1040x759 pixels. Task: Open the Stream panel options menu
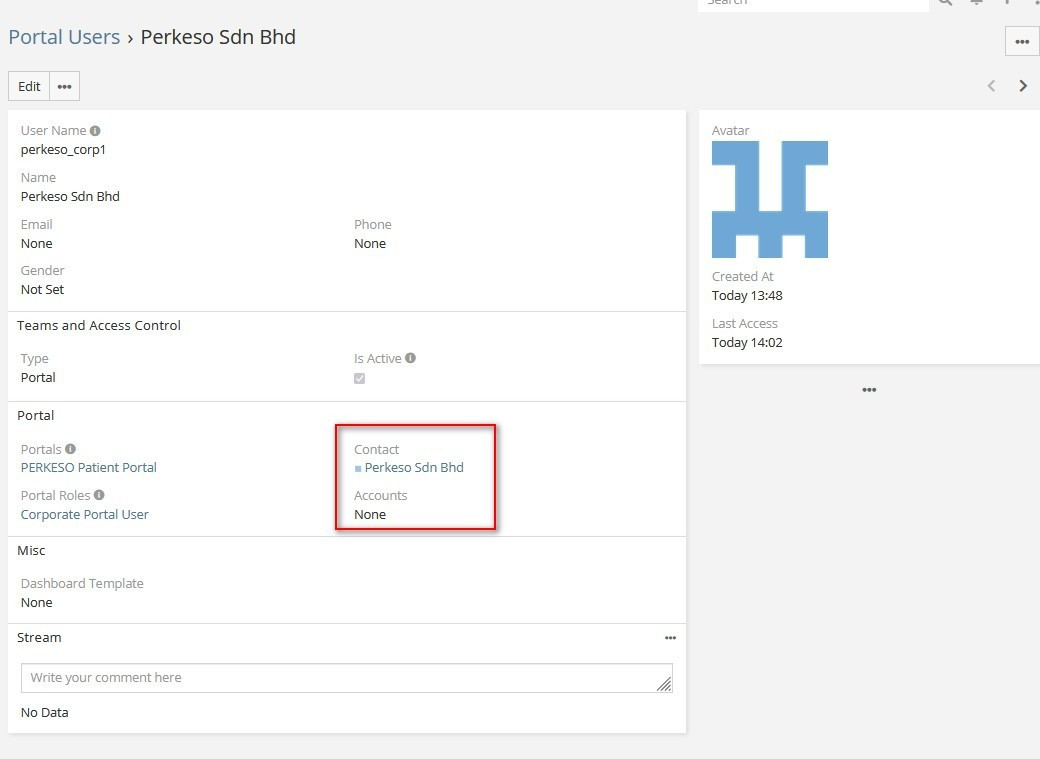click(670, 638)
